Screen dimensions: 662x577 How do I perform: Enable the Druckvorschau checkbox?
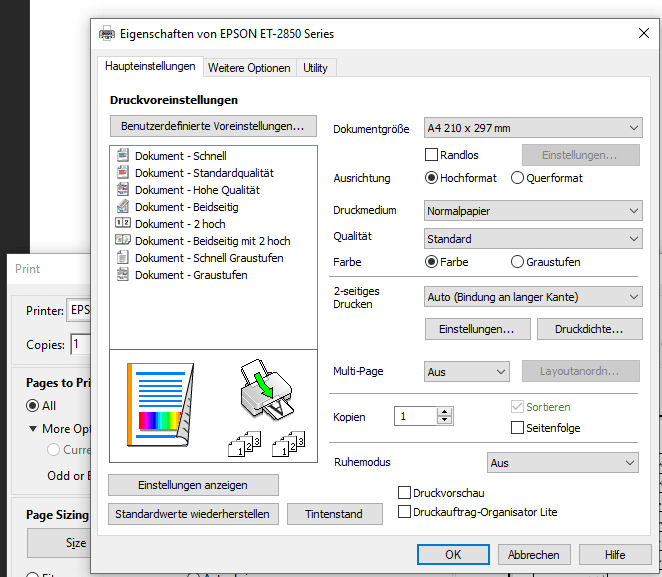(404, 493)
